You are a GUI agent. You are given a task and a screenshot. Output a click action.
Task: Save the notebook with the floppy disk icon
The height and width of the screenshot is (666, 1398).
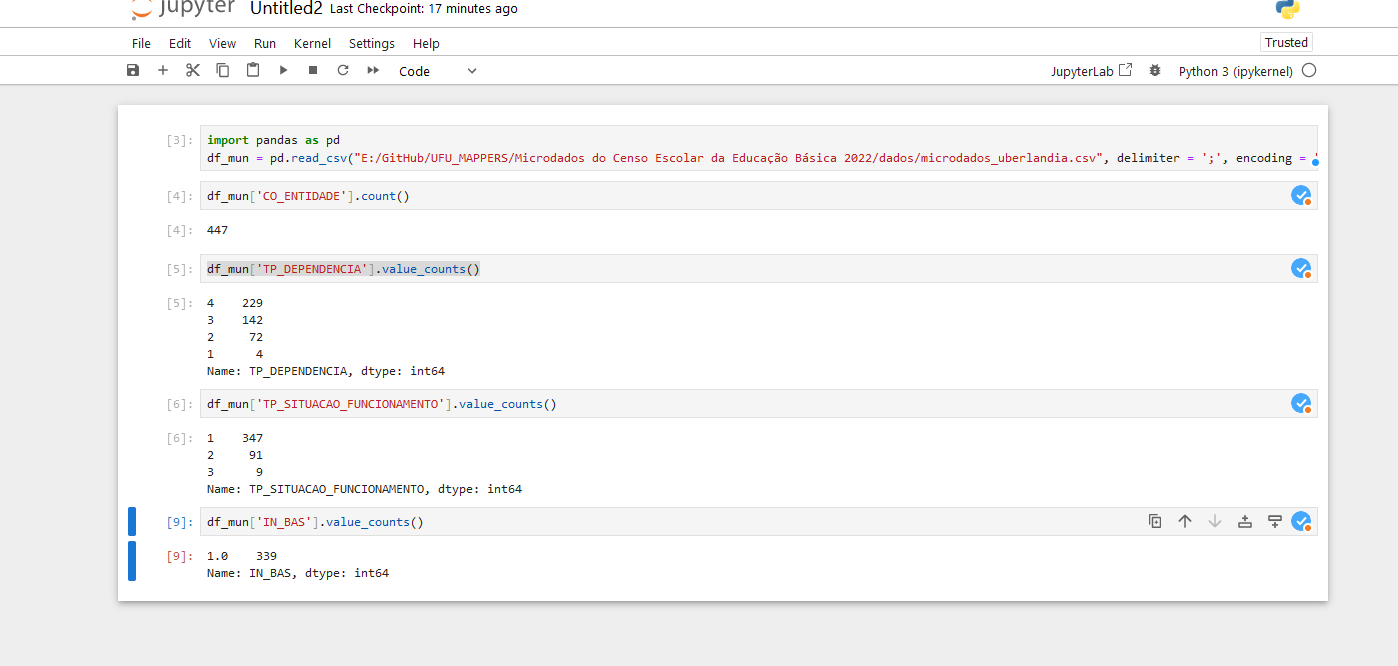click(x=133, y=71)
